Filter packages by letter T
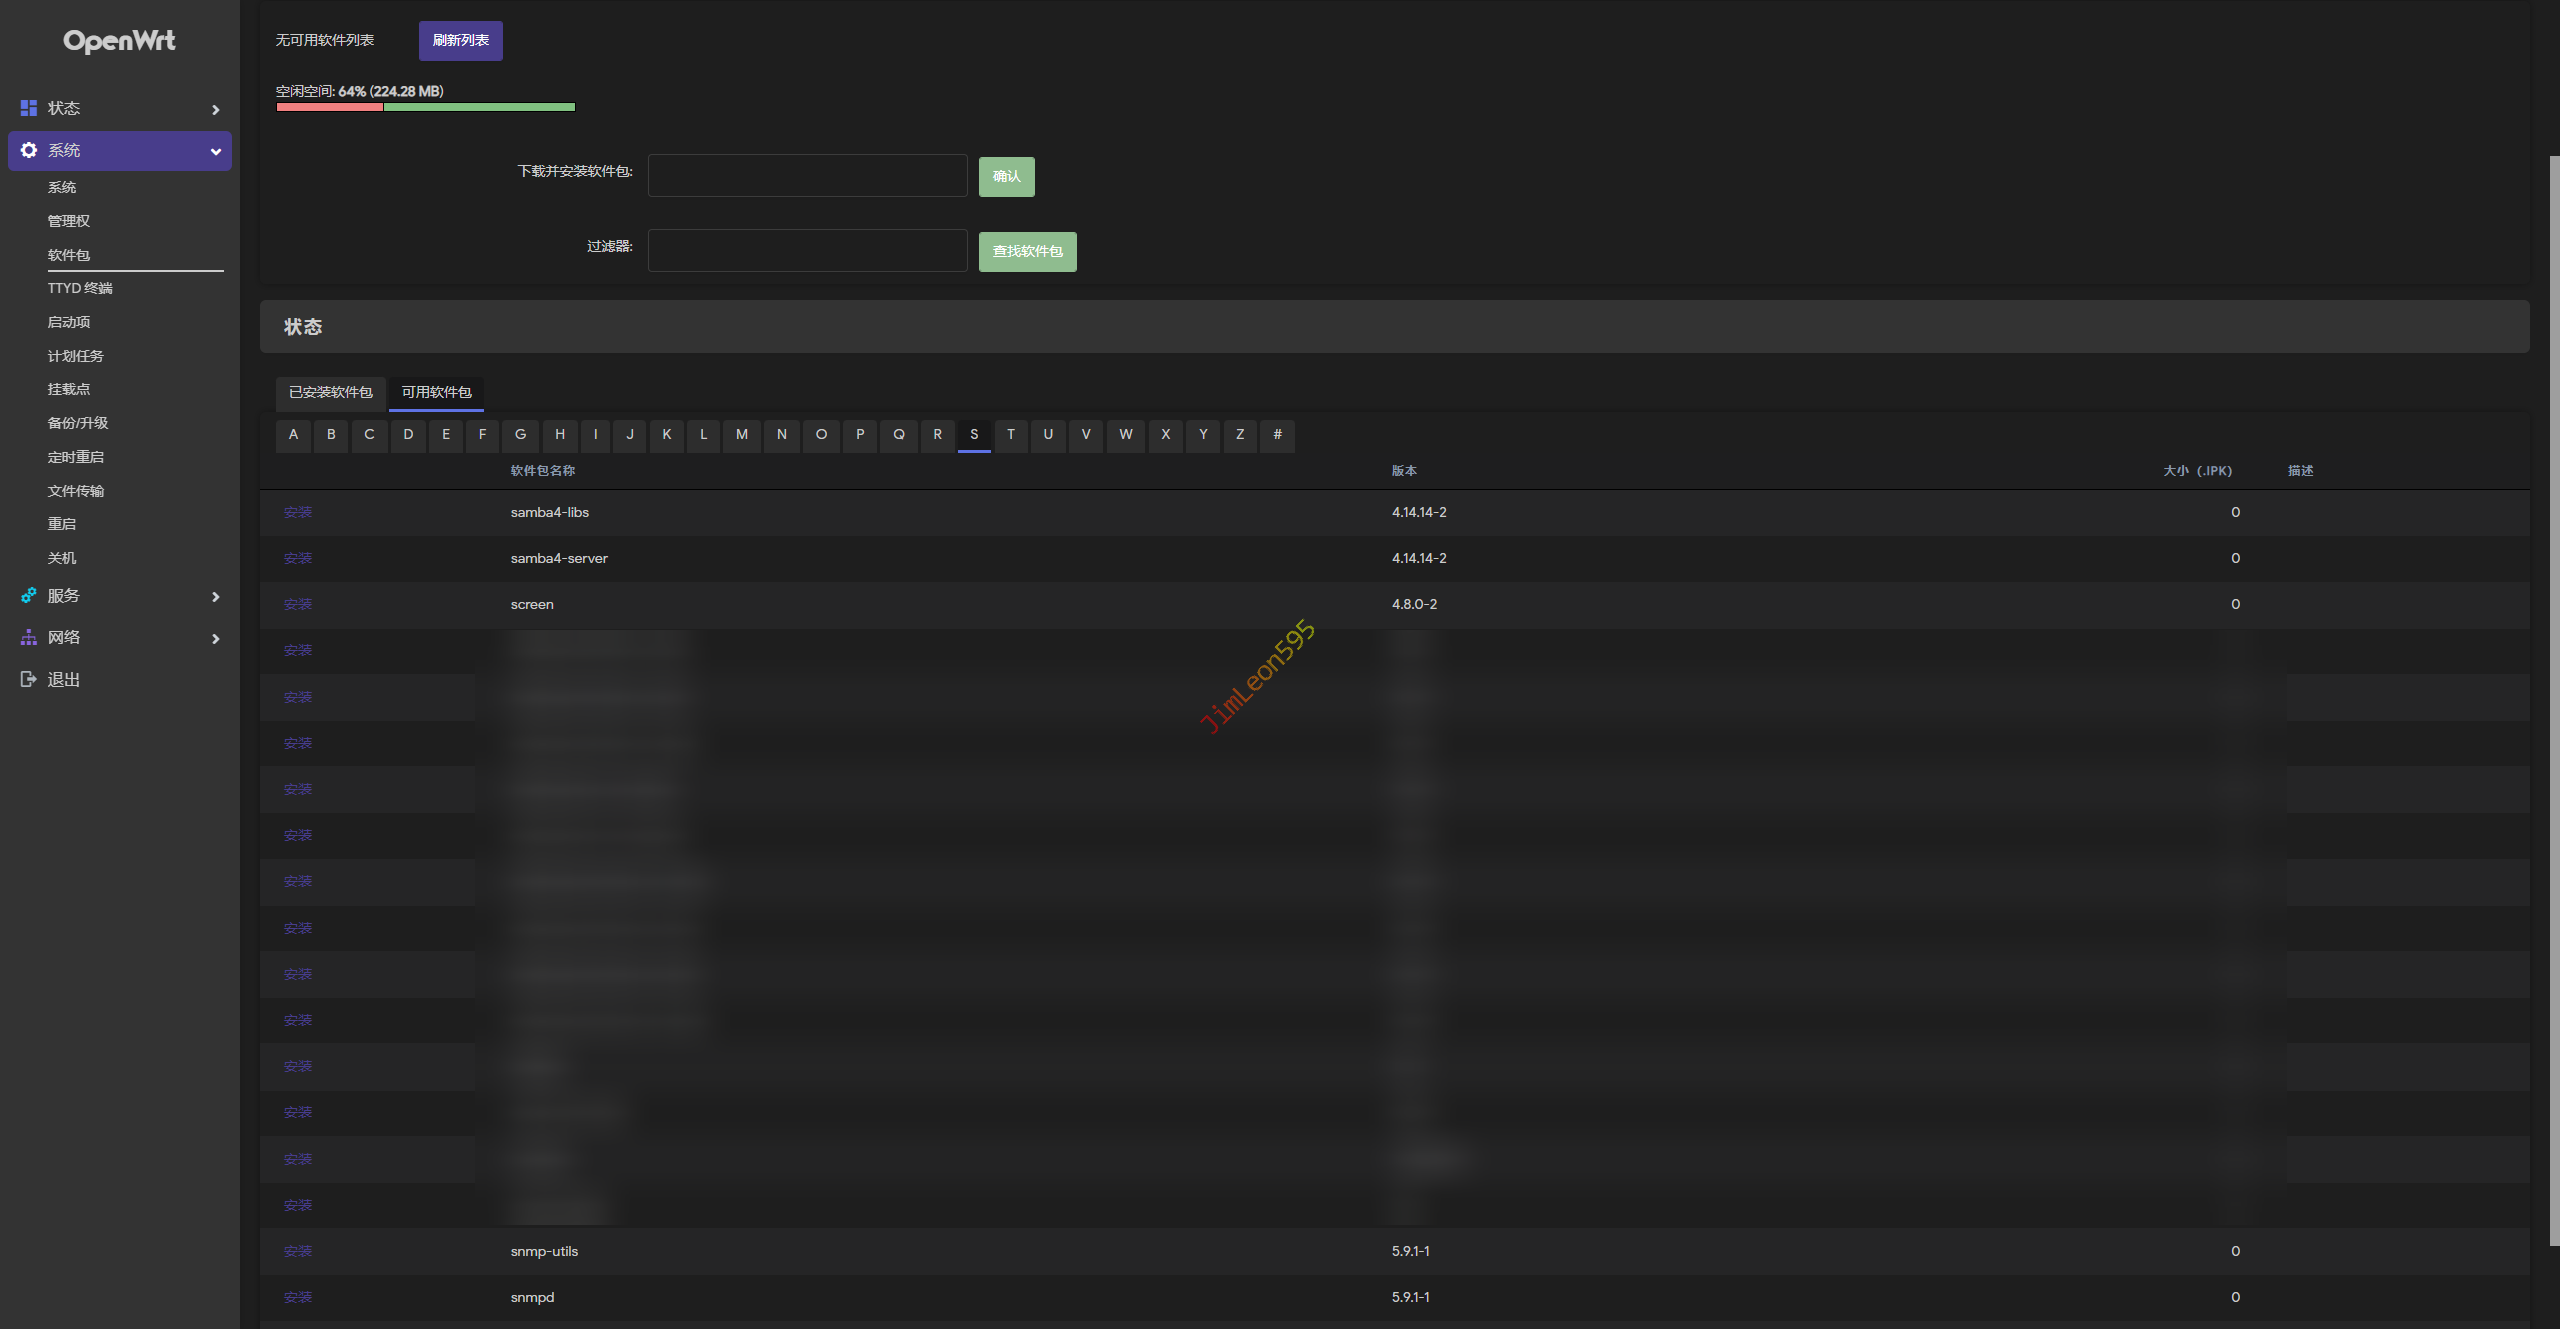2560x1329 pixels. (x=1011, y=434)
